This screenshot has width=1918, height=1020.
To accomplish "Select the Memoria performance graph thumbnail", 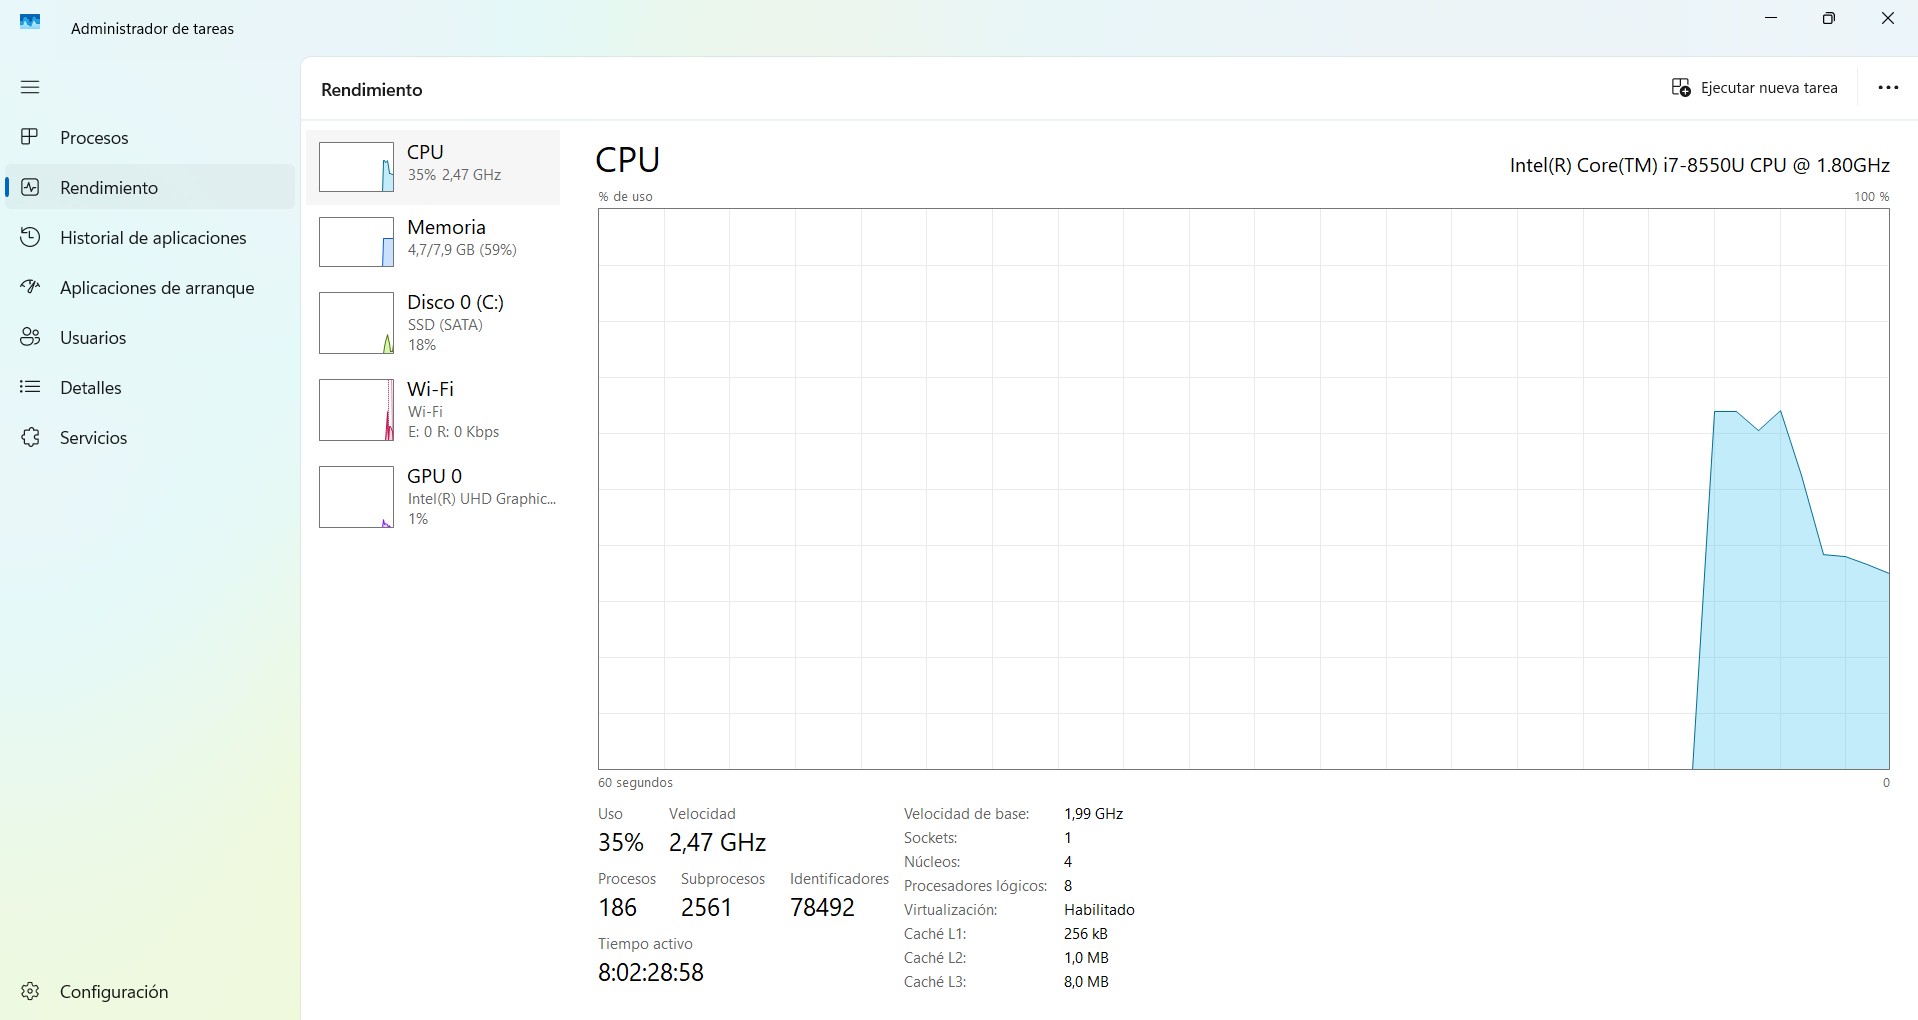I will [356, 242].
